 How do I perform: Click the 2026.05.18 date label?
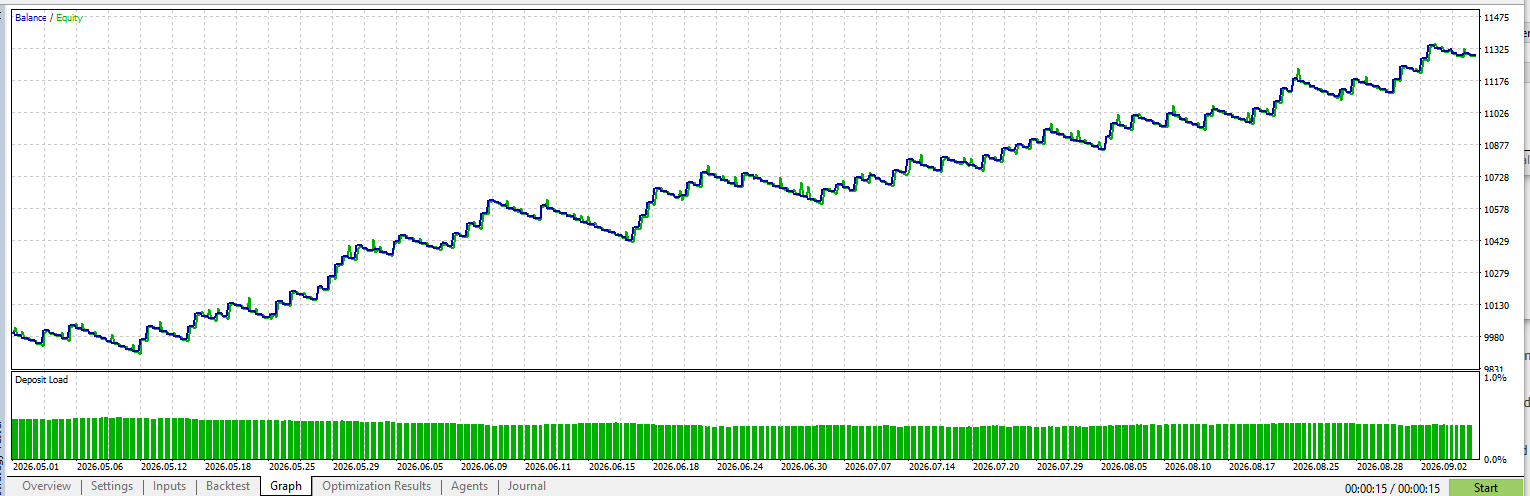[x=226, y=466]
